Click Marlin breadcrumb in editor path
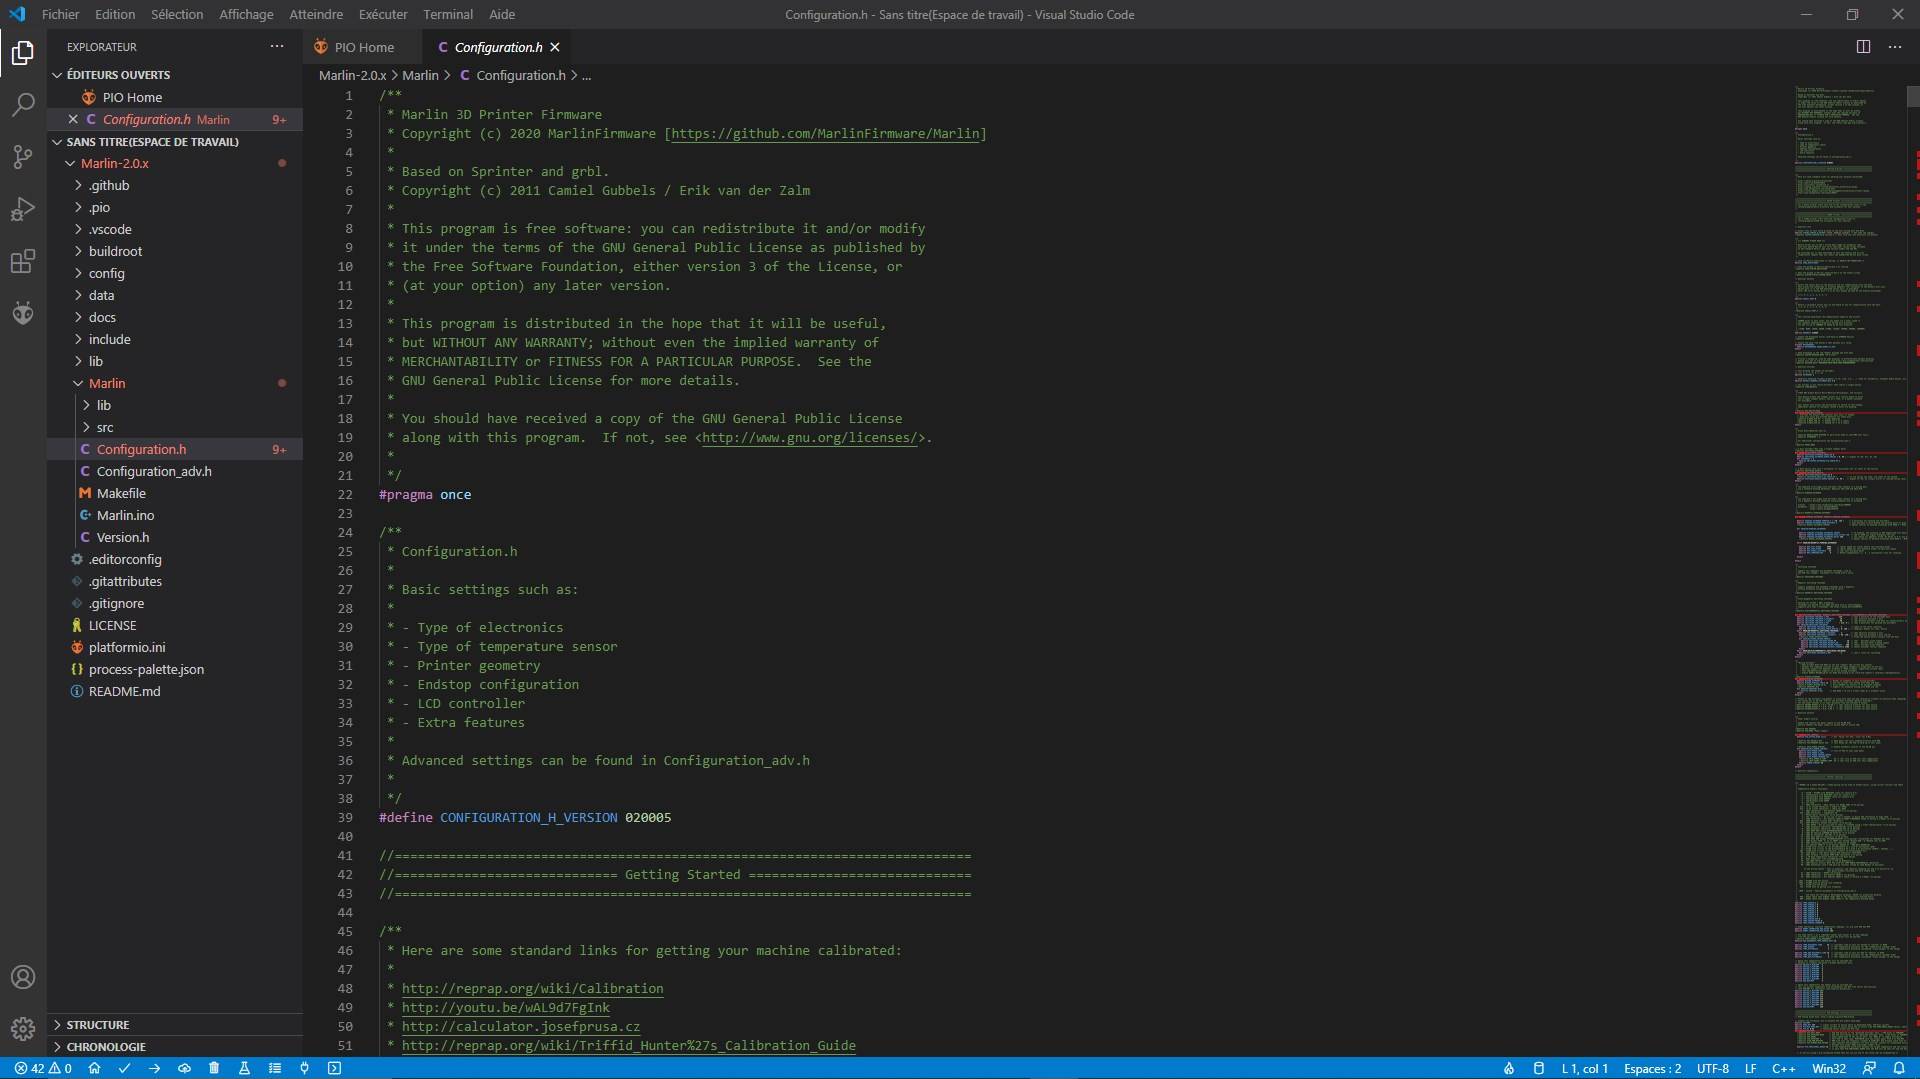The height and width of the screenshot is (1079, 1920). (420, 75)
